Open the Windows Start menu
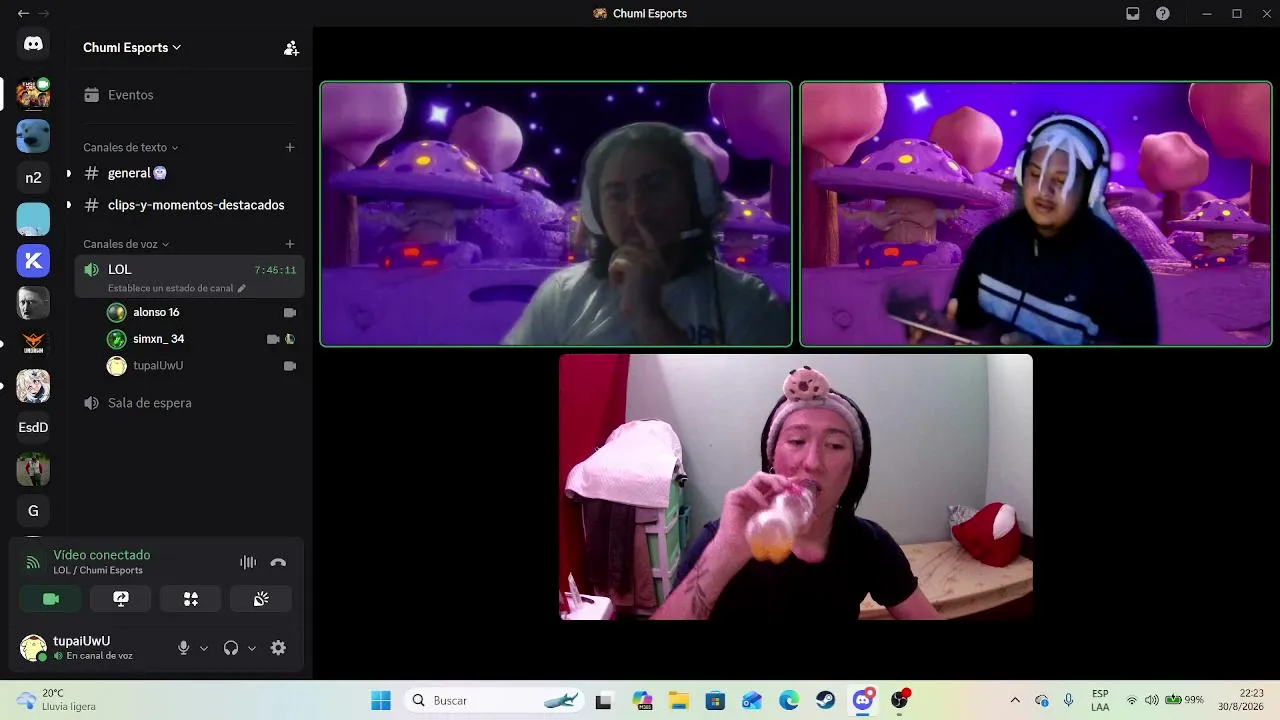Screen dimensions: 1280x720 [x=381, y=700]
